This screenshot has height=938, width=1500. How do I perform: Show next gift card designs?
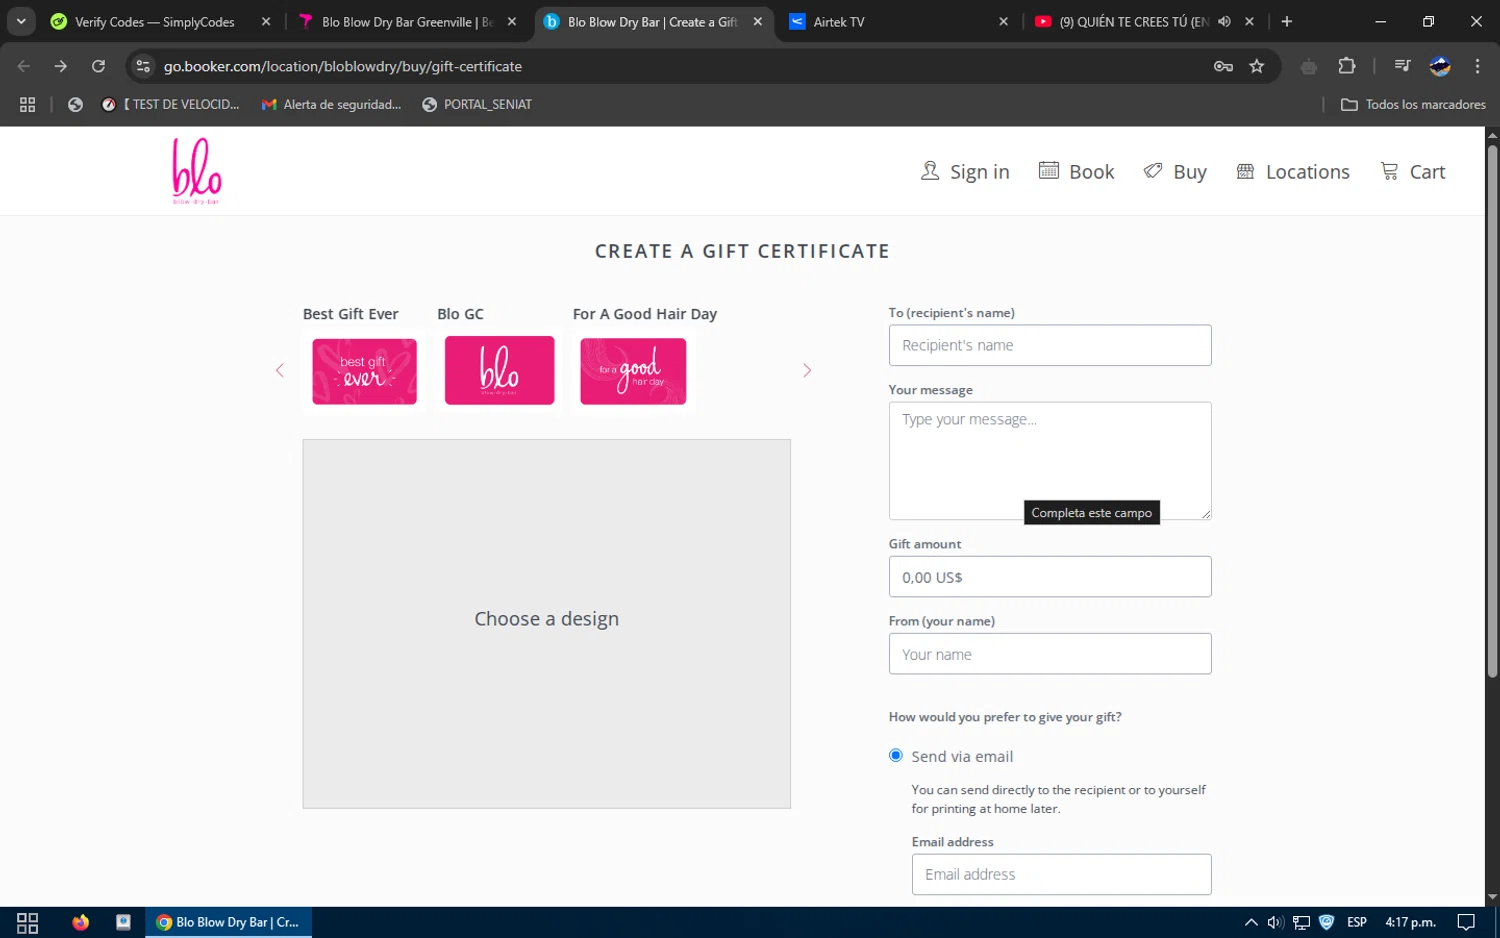(x=807, y=371)
